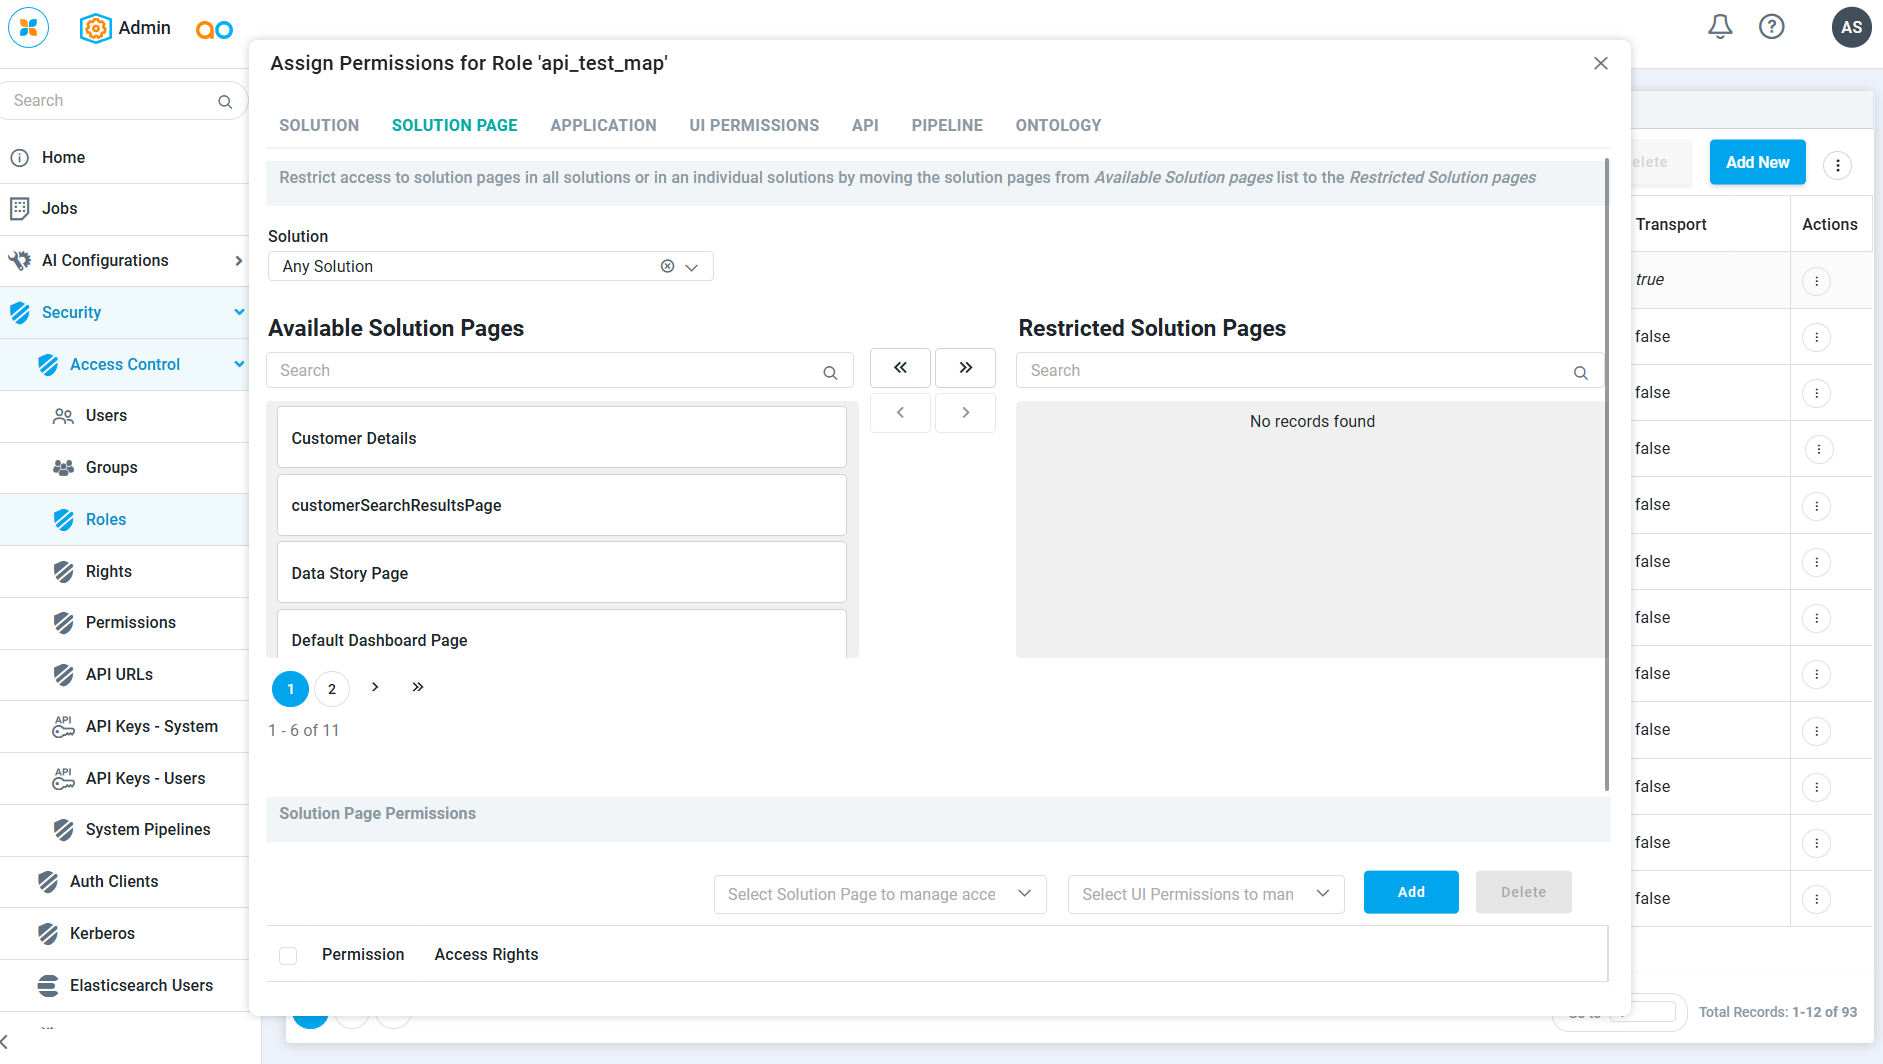
Task: Switch to the Application tab
Action: pyautogui.click(x=603, y=125)
